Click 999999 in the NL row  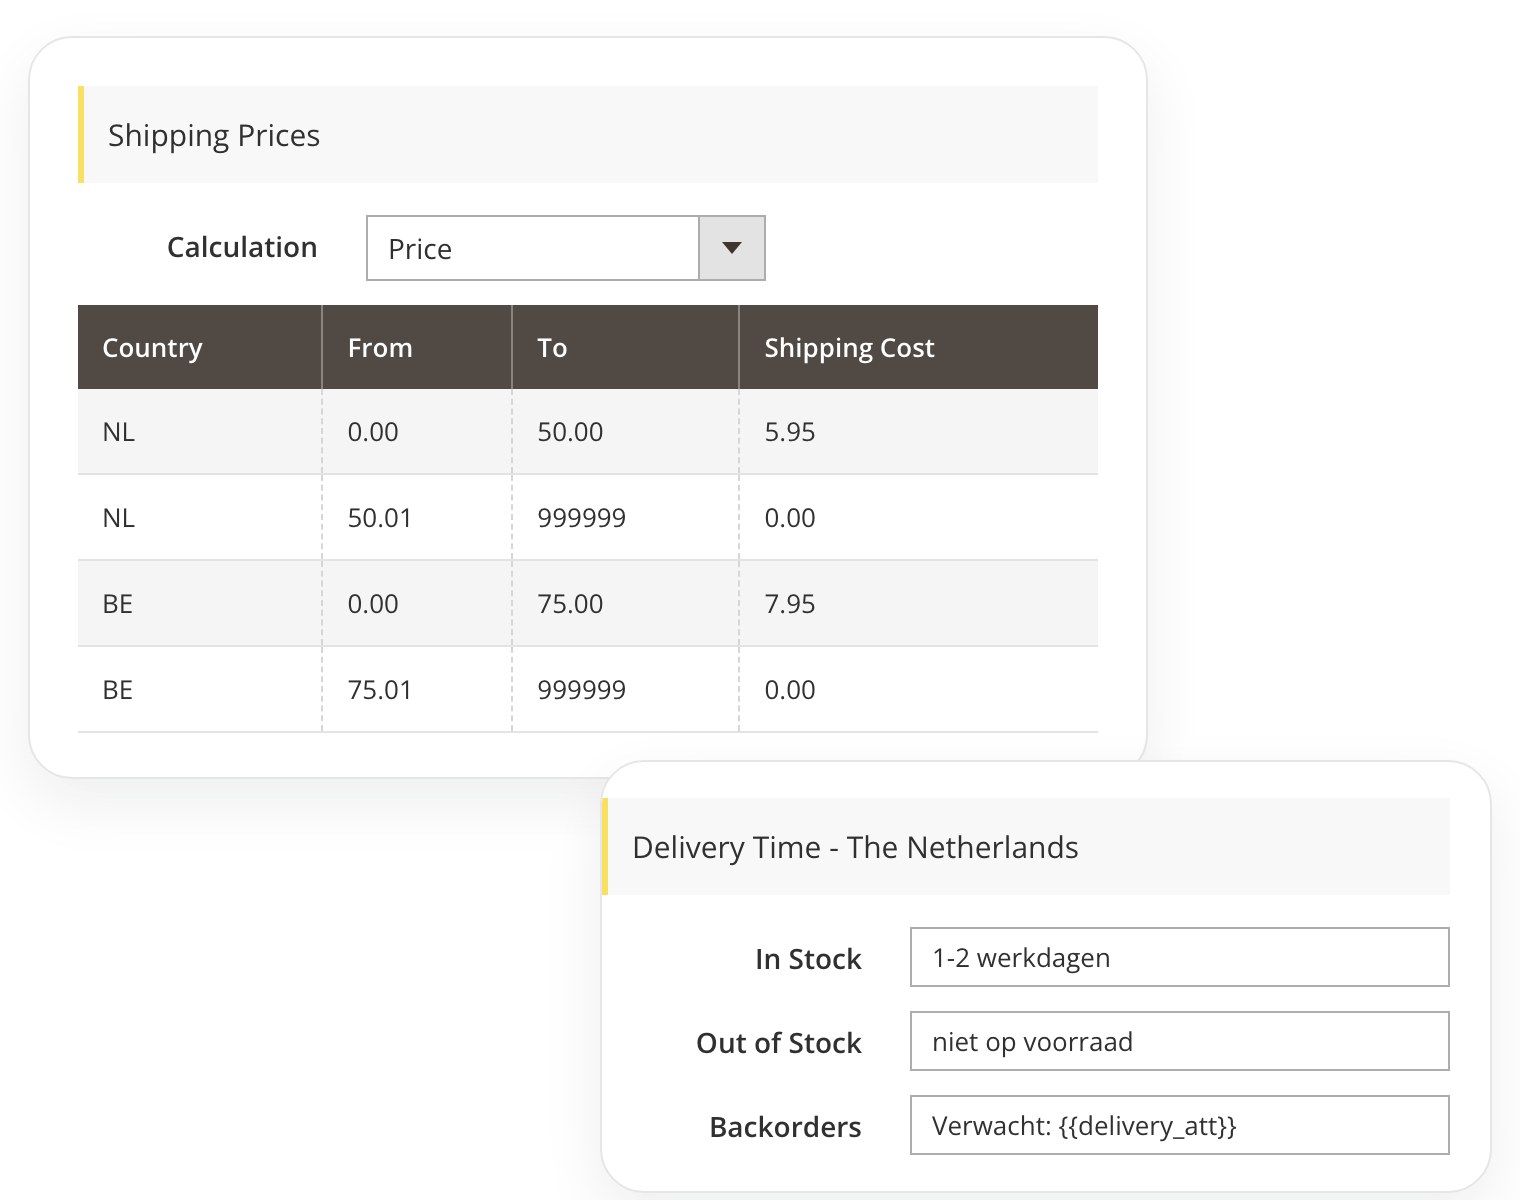coord(582,518)
